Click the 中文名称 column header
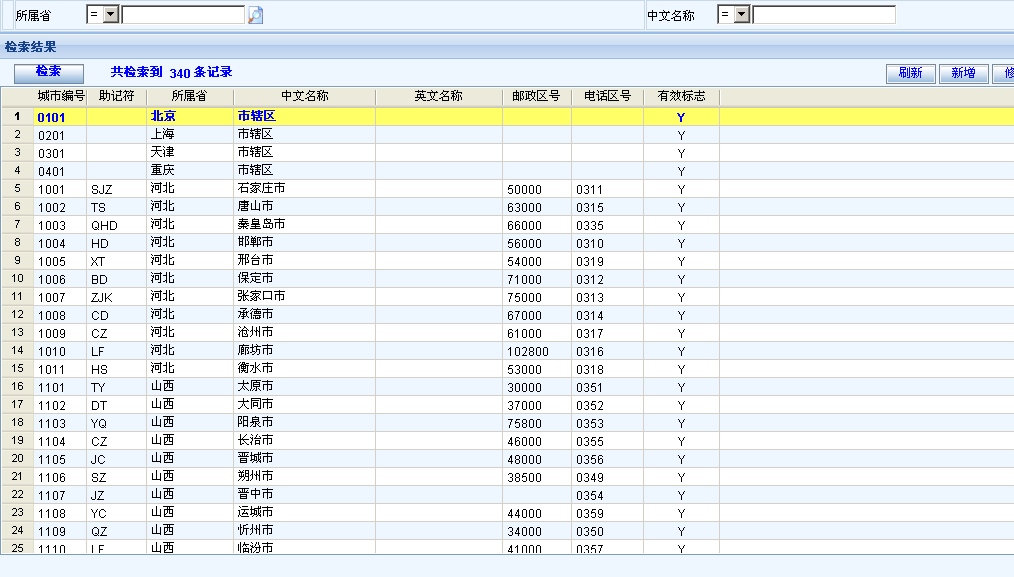Viewport: 1014px width, 577px height. click(x=304, y=96)
